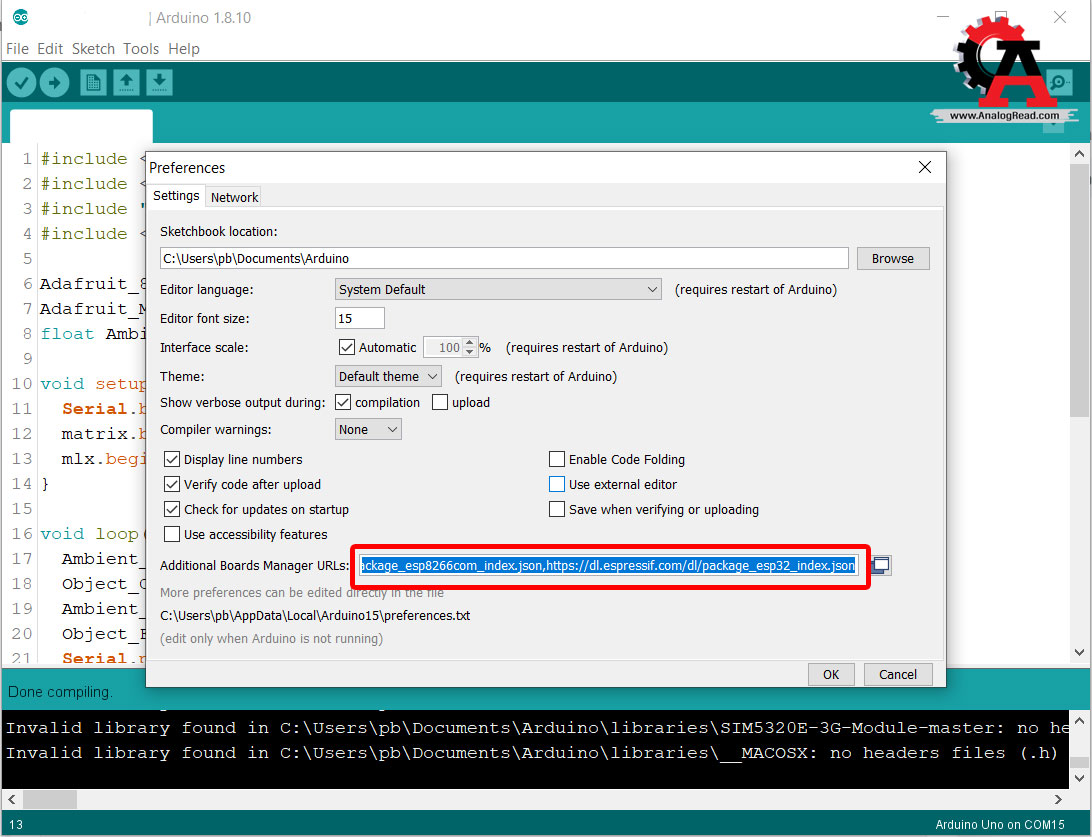Viewport: 1092px width, 837px height.
Task: Enable Use external editor checkbox
Action: point(556,484)
